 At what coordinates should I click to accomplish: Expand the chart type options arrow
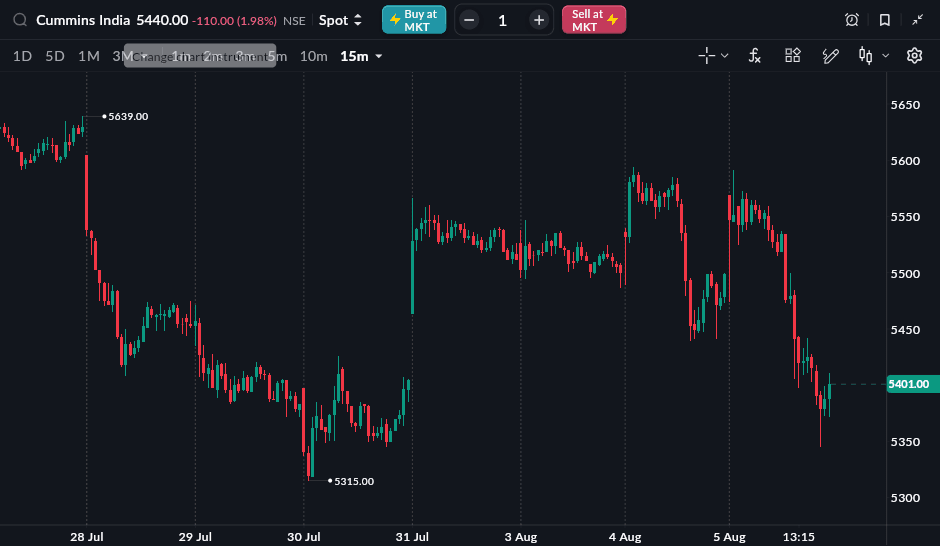[x=885, y=56]
